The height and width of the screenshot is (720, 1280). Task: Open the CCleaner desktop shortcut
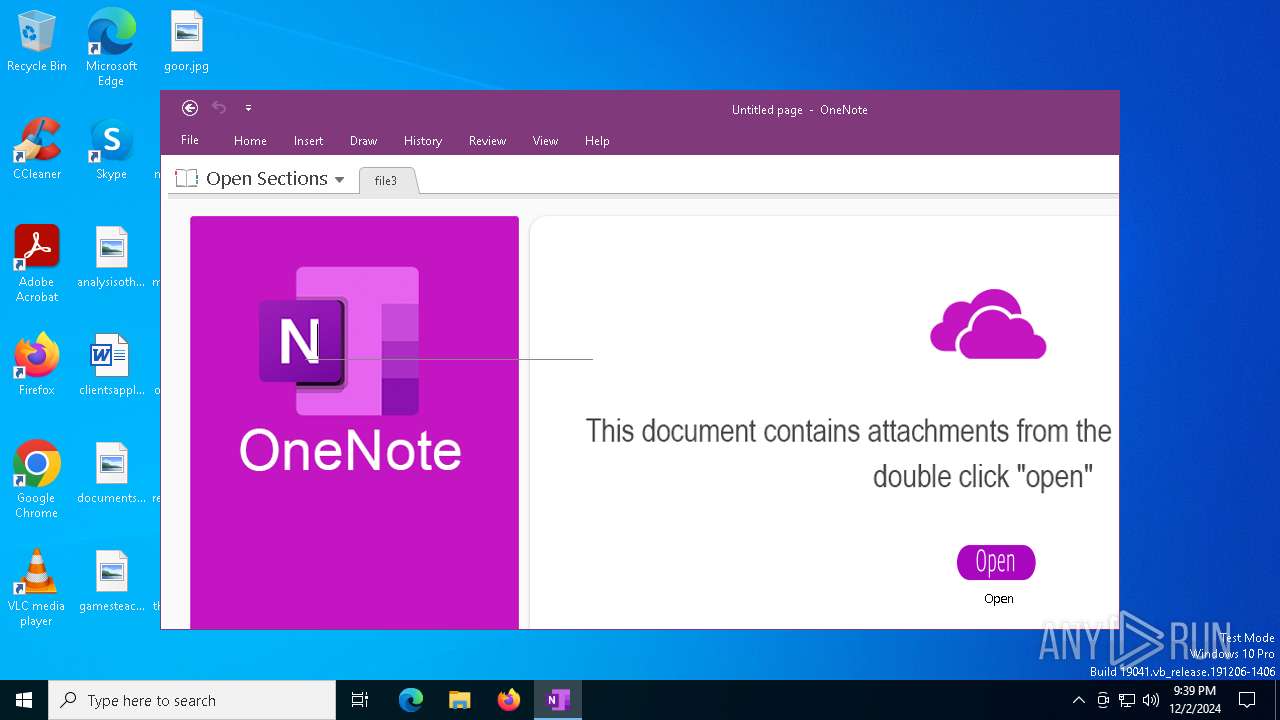[37, 149]
